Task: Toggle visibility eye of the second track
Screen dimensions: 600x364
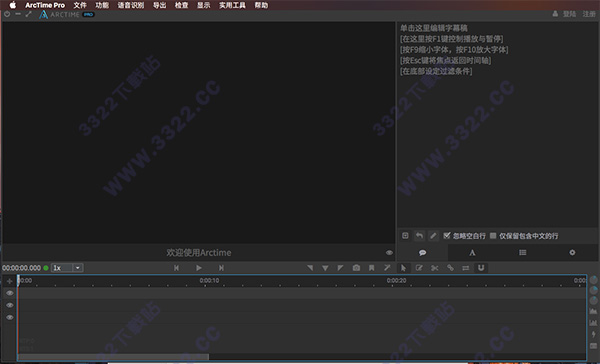Action: coord(10,305)
